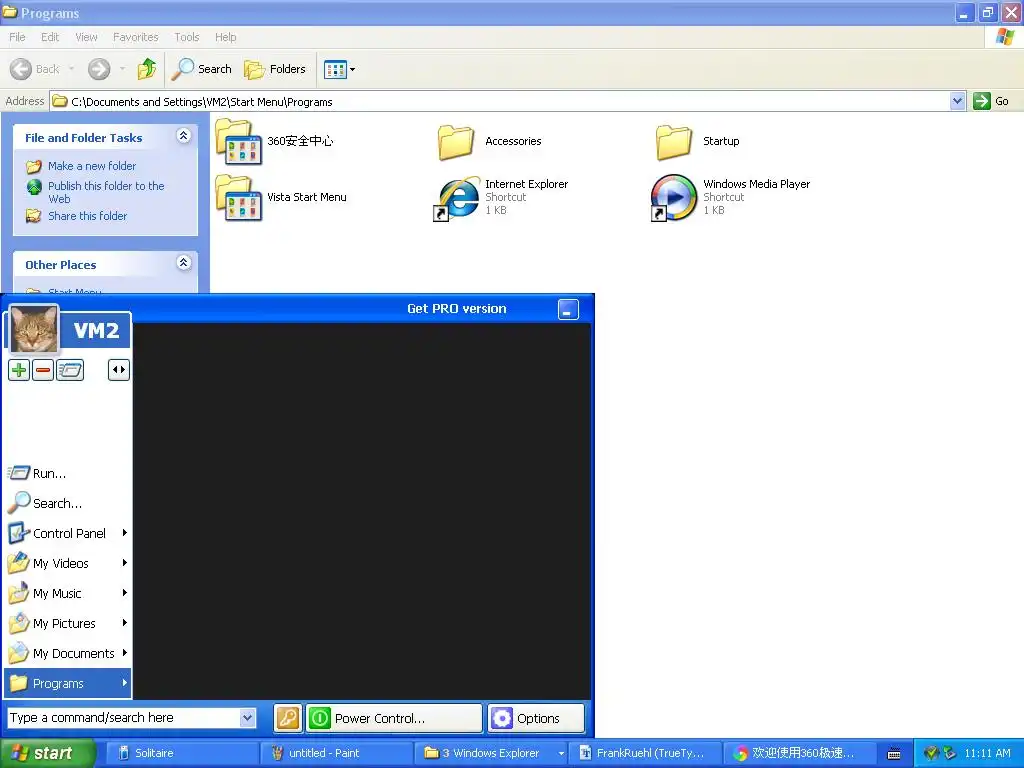Open the Tools menu

pyautogui.click(x=186, y=37)
